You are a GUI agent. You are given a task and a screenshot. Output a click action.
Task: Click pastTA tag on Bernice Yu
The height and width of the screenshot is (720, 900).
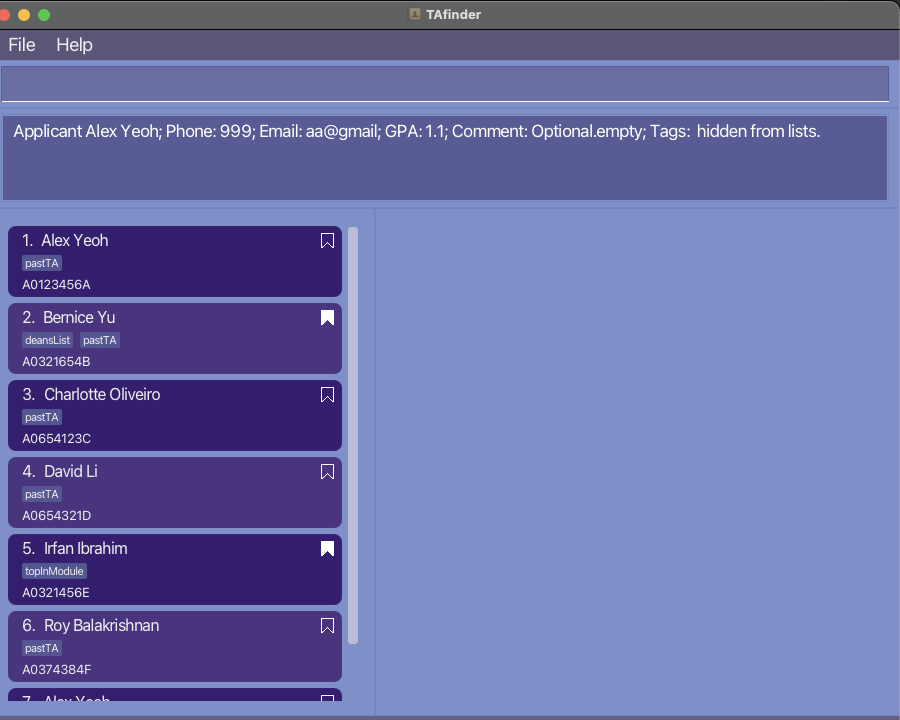tap(100, 340)
